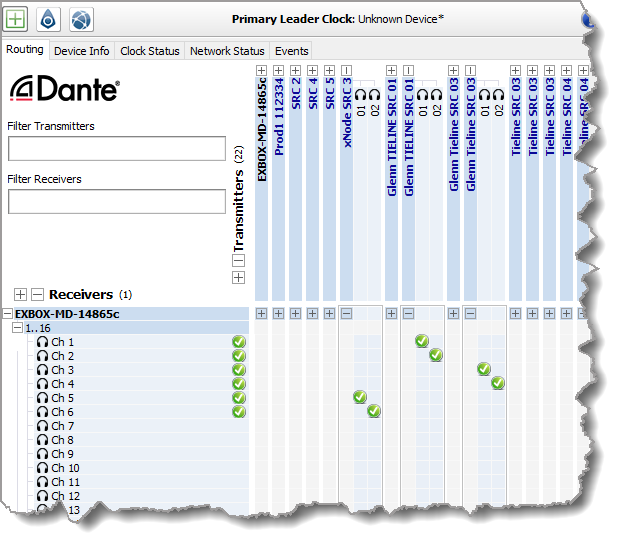Click the headphone icon beside Ch 10
630x551 pixels.
(x=42, y=468)
